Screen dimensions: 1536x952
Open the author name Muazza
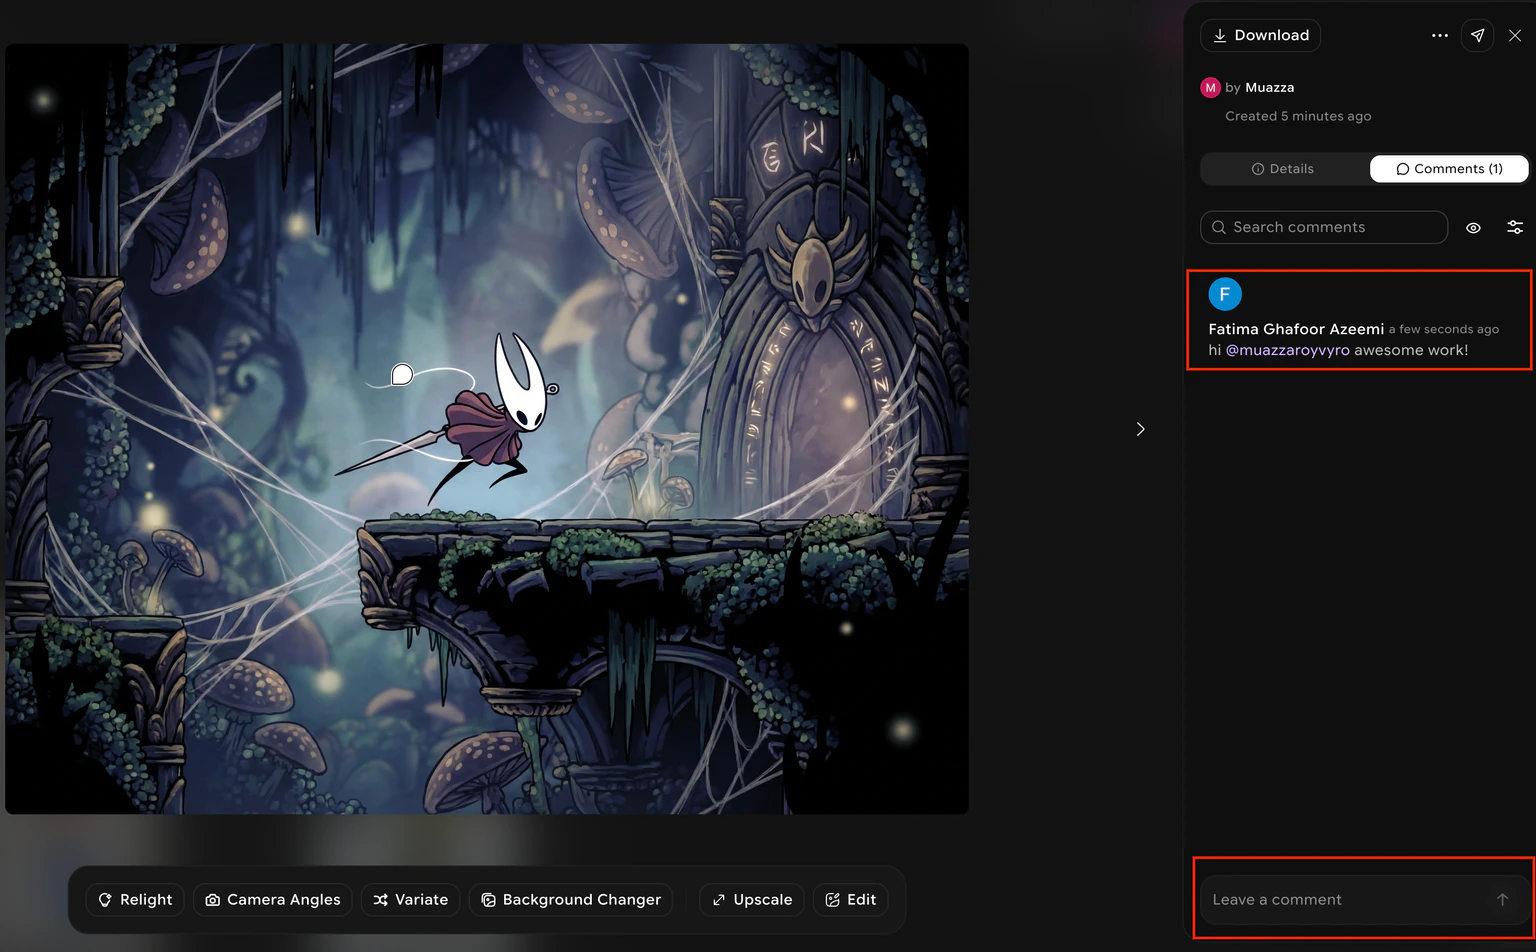point(1270,88)
